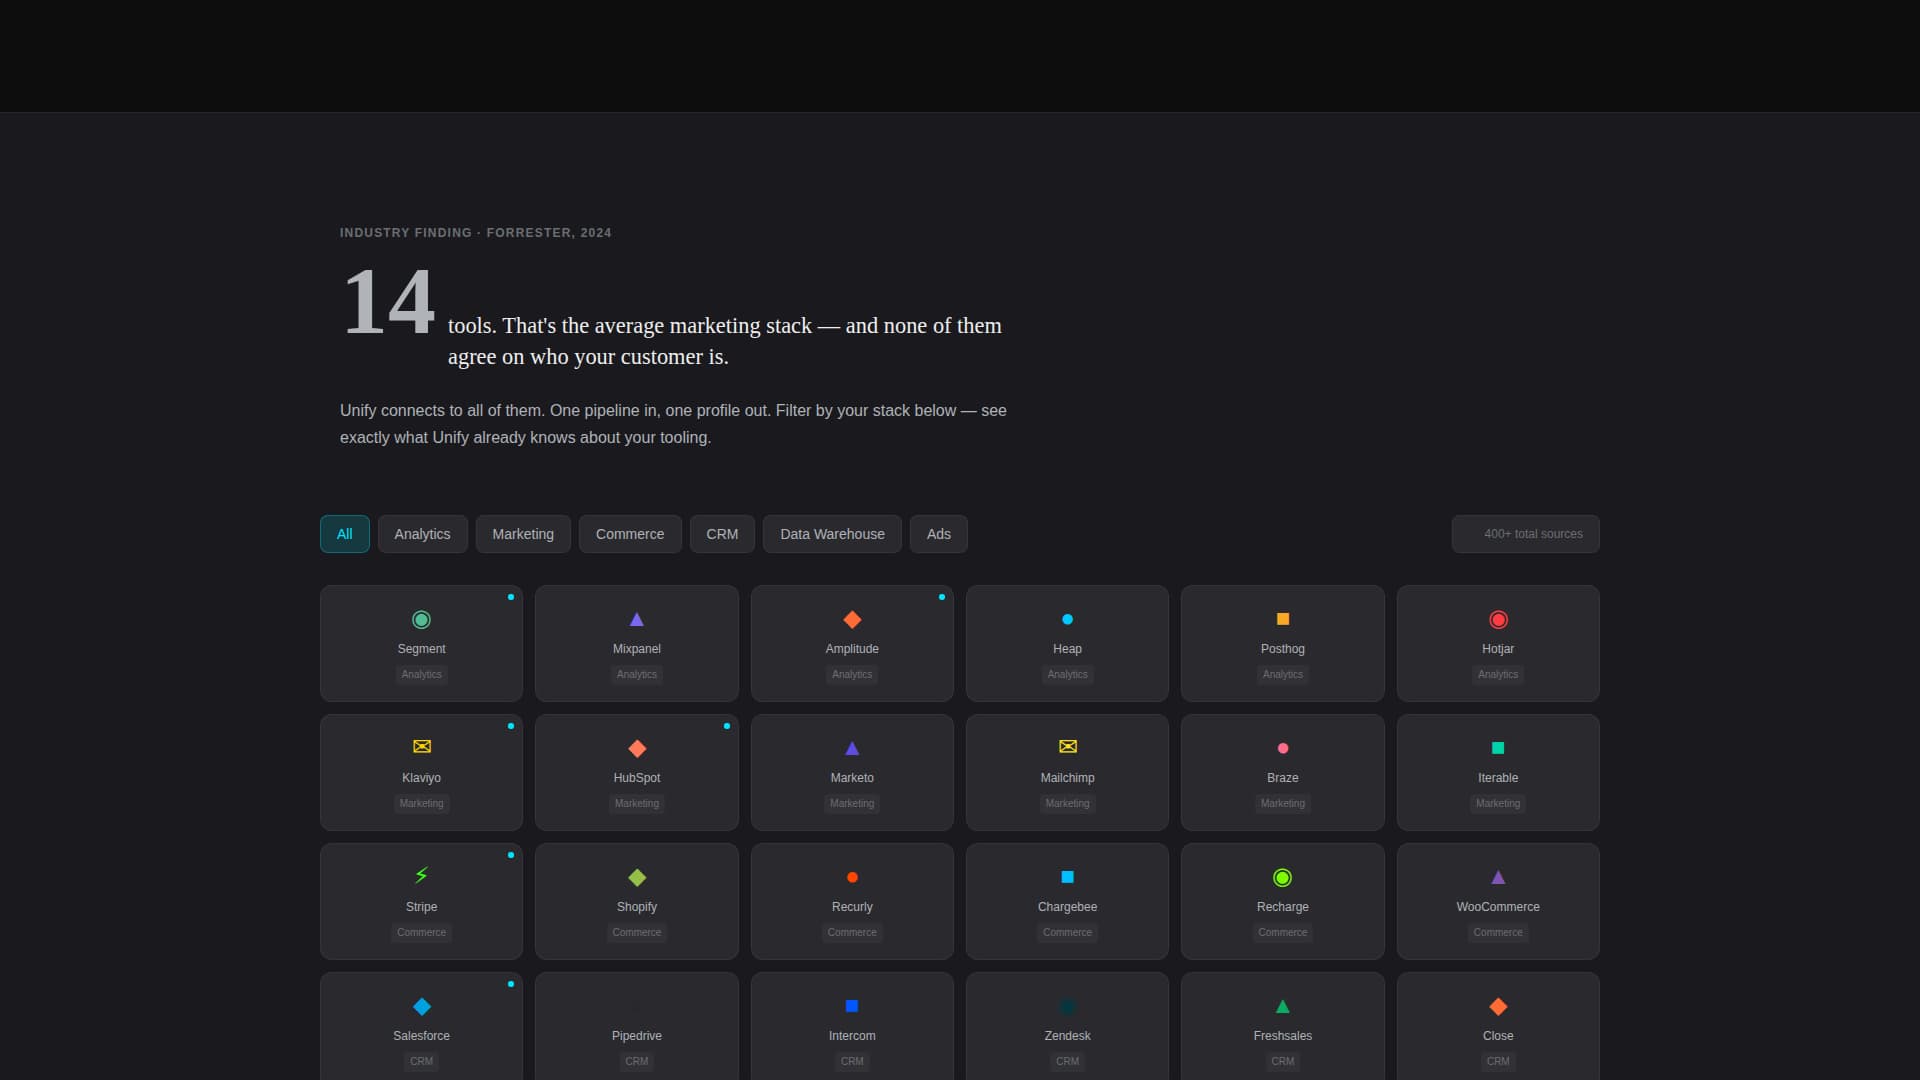Image resolution: width=1920 pixels, height=1080 pixels.
Task: Click the Mailchimp card name
Action: [1067, 778]
